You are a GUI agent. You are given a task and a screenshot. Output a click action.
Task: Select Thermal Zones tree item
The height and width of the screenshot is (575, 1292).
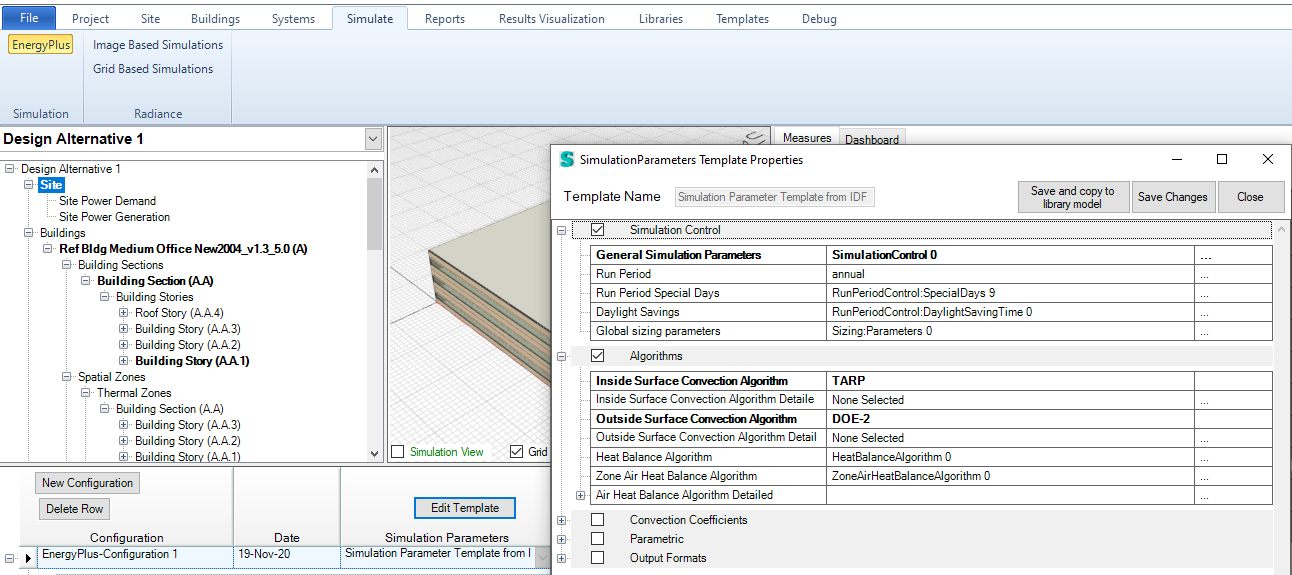click(x=134, y=393)
